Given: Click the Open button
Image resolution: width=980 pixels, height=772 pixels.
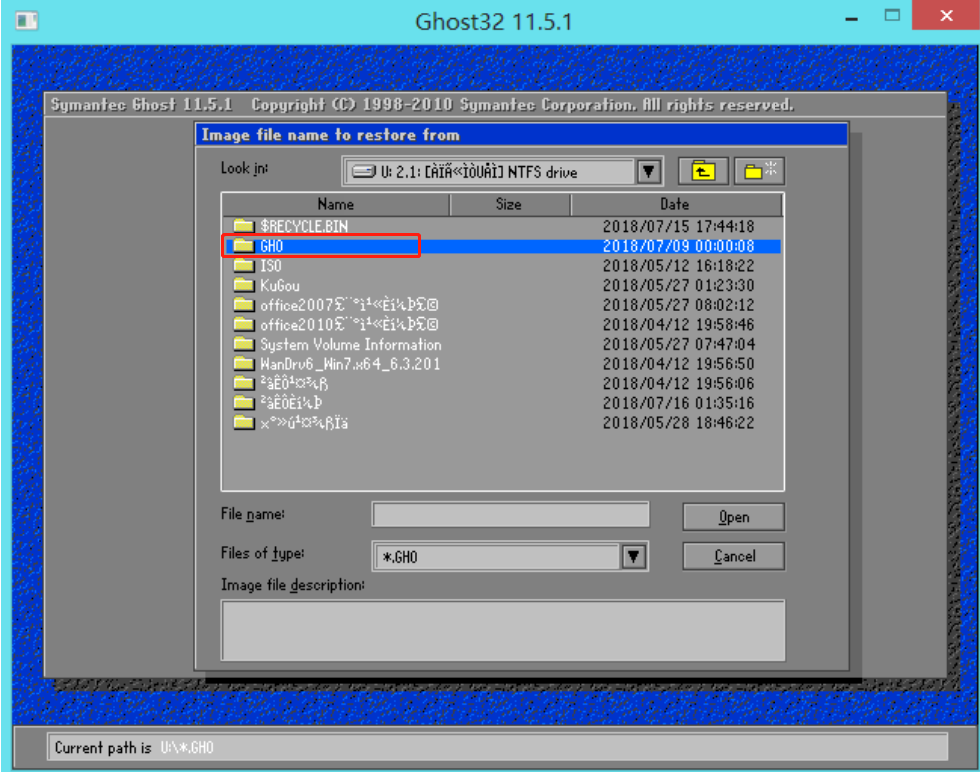Looking at the screenshot, I should (733, 517).
